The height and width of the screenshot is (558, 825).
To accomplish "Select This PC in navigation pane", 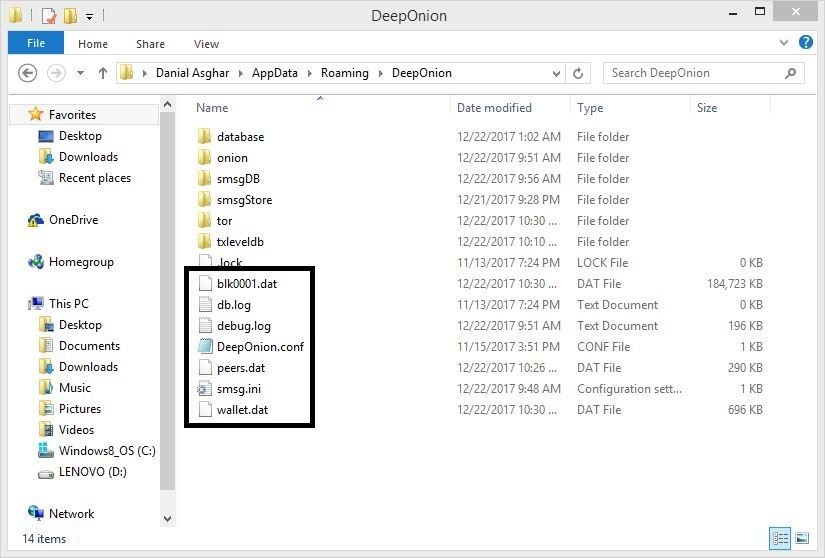I will point(69,303).
